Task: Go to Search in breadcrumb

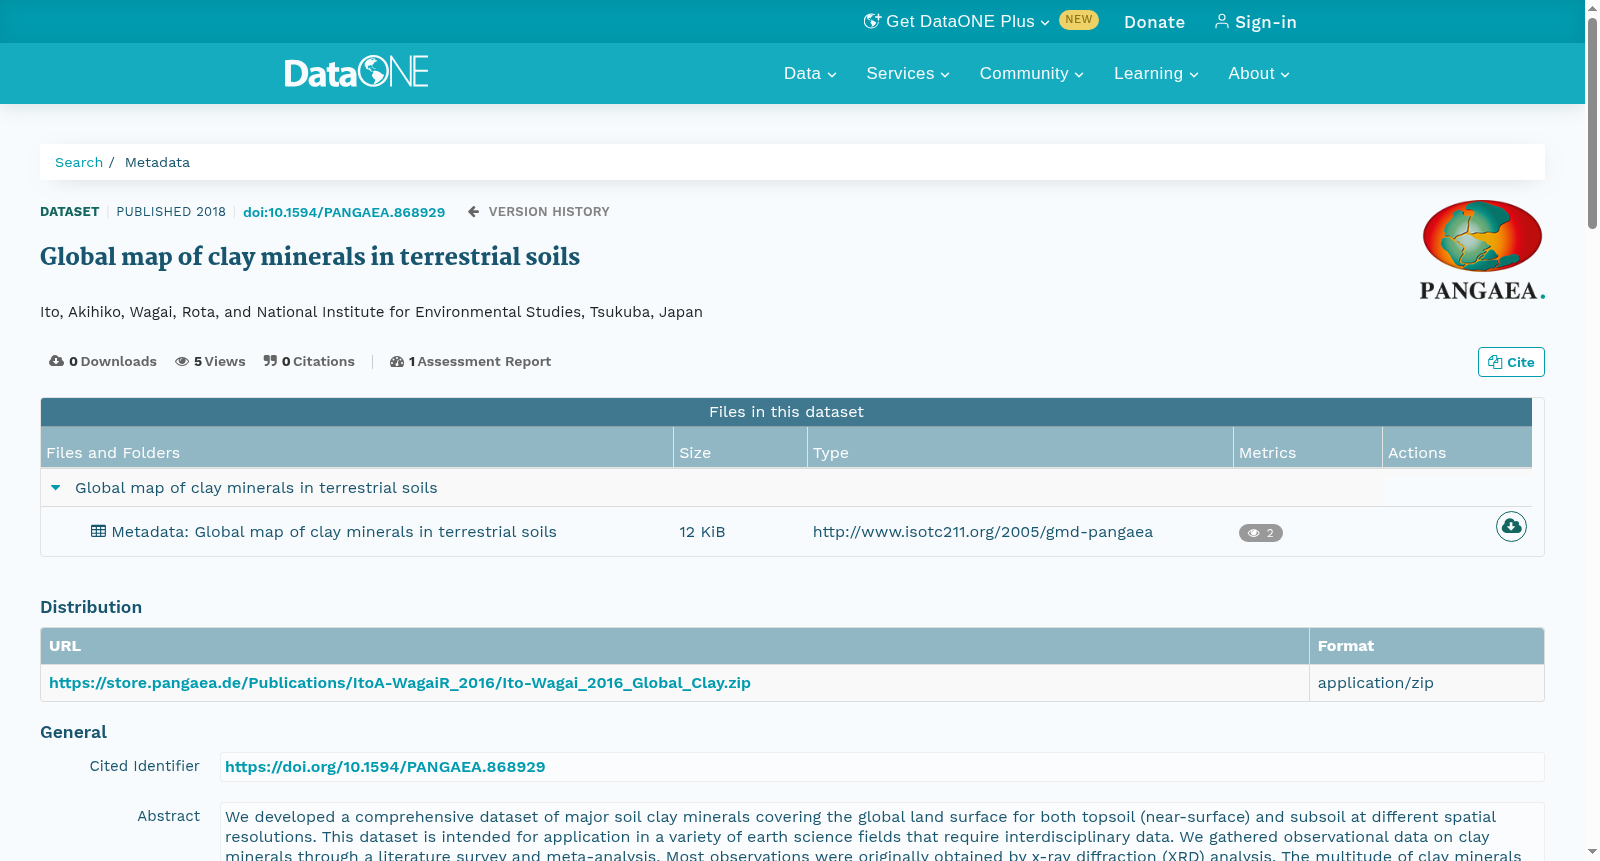Action: point(79,162)
